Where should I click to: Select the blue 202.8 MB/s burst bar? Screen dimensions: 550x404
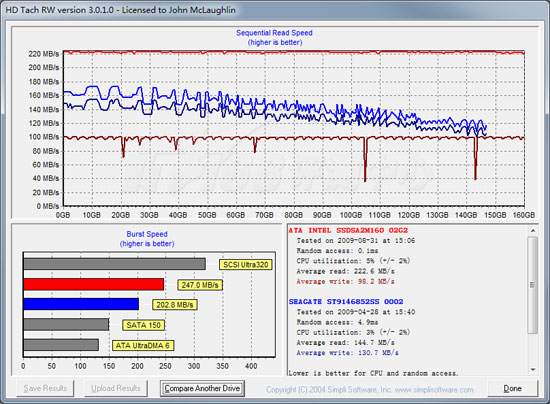click(x=81, y=304)
